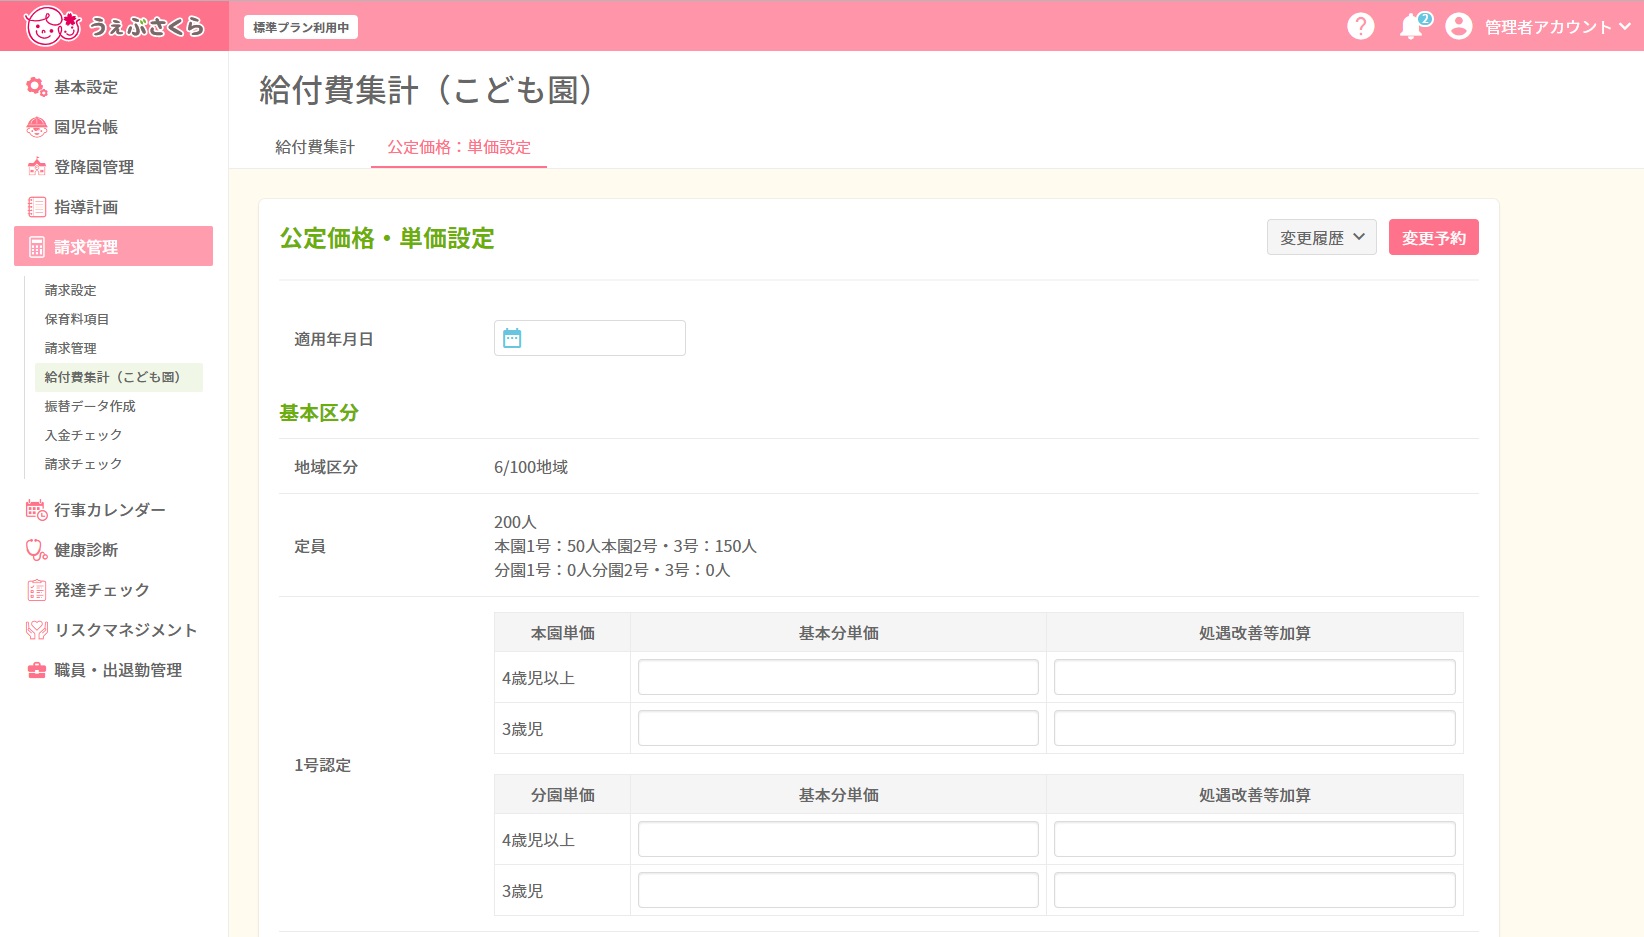Go to 入金チェック submenu item

pyautogui.click(x=118, y=435)
